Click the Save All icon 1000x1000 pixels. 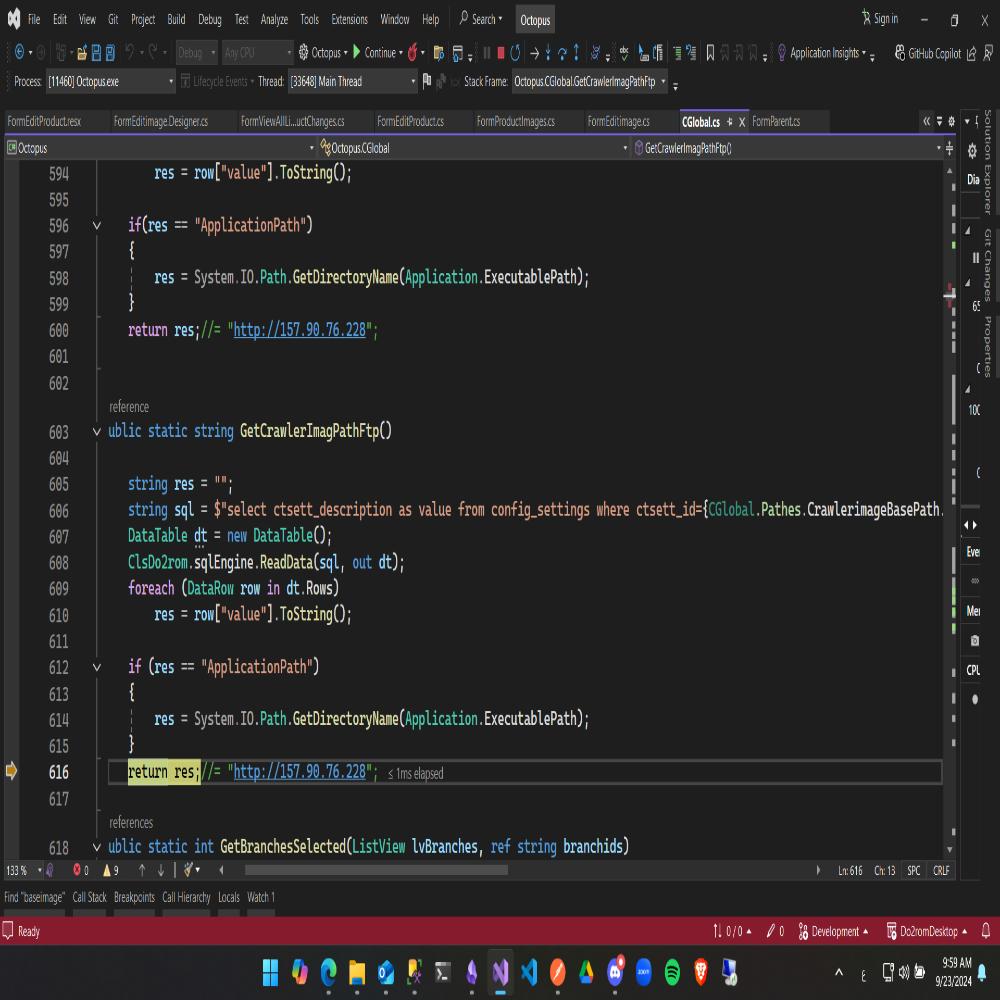[110, 53]
